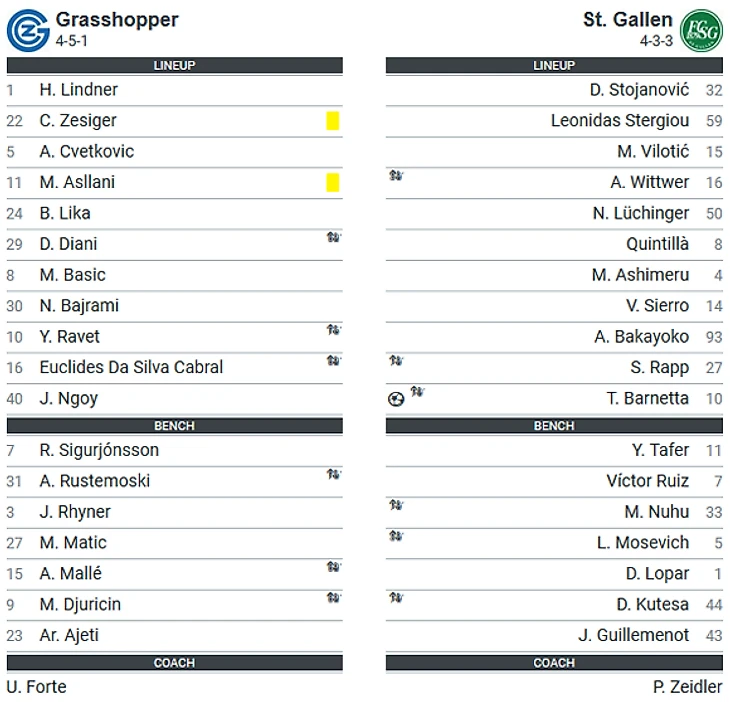The width and height of the screenshot is (730, 702).
Task: Click Y. Ravet's substitution icon
Action: pyautogui.click(x=333, y=330)
